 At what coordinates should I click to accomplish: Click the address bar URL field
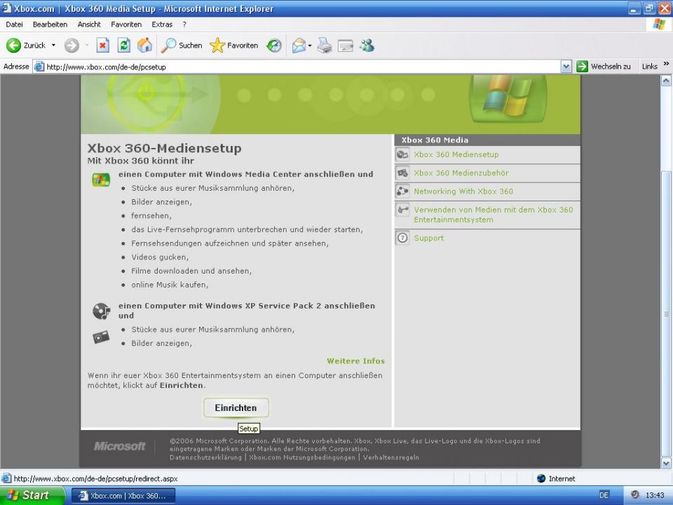[x=296, y=67]
